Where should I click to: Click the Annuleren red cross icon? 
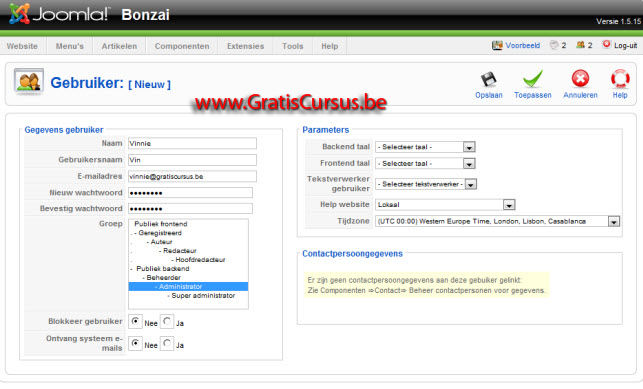(x=580, y=78)
